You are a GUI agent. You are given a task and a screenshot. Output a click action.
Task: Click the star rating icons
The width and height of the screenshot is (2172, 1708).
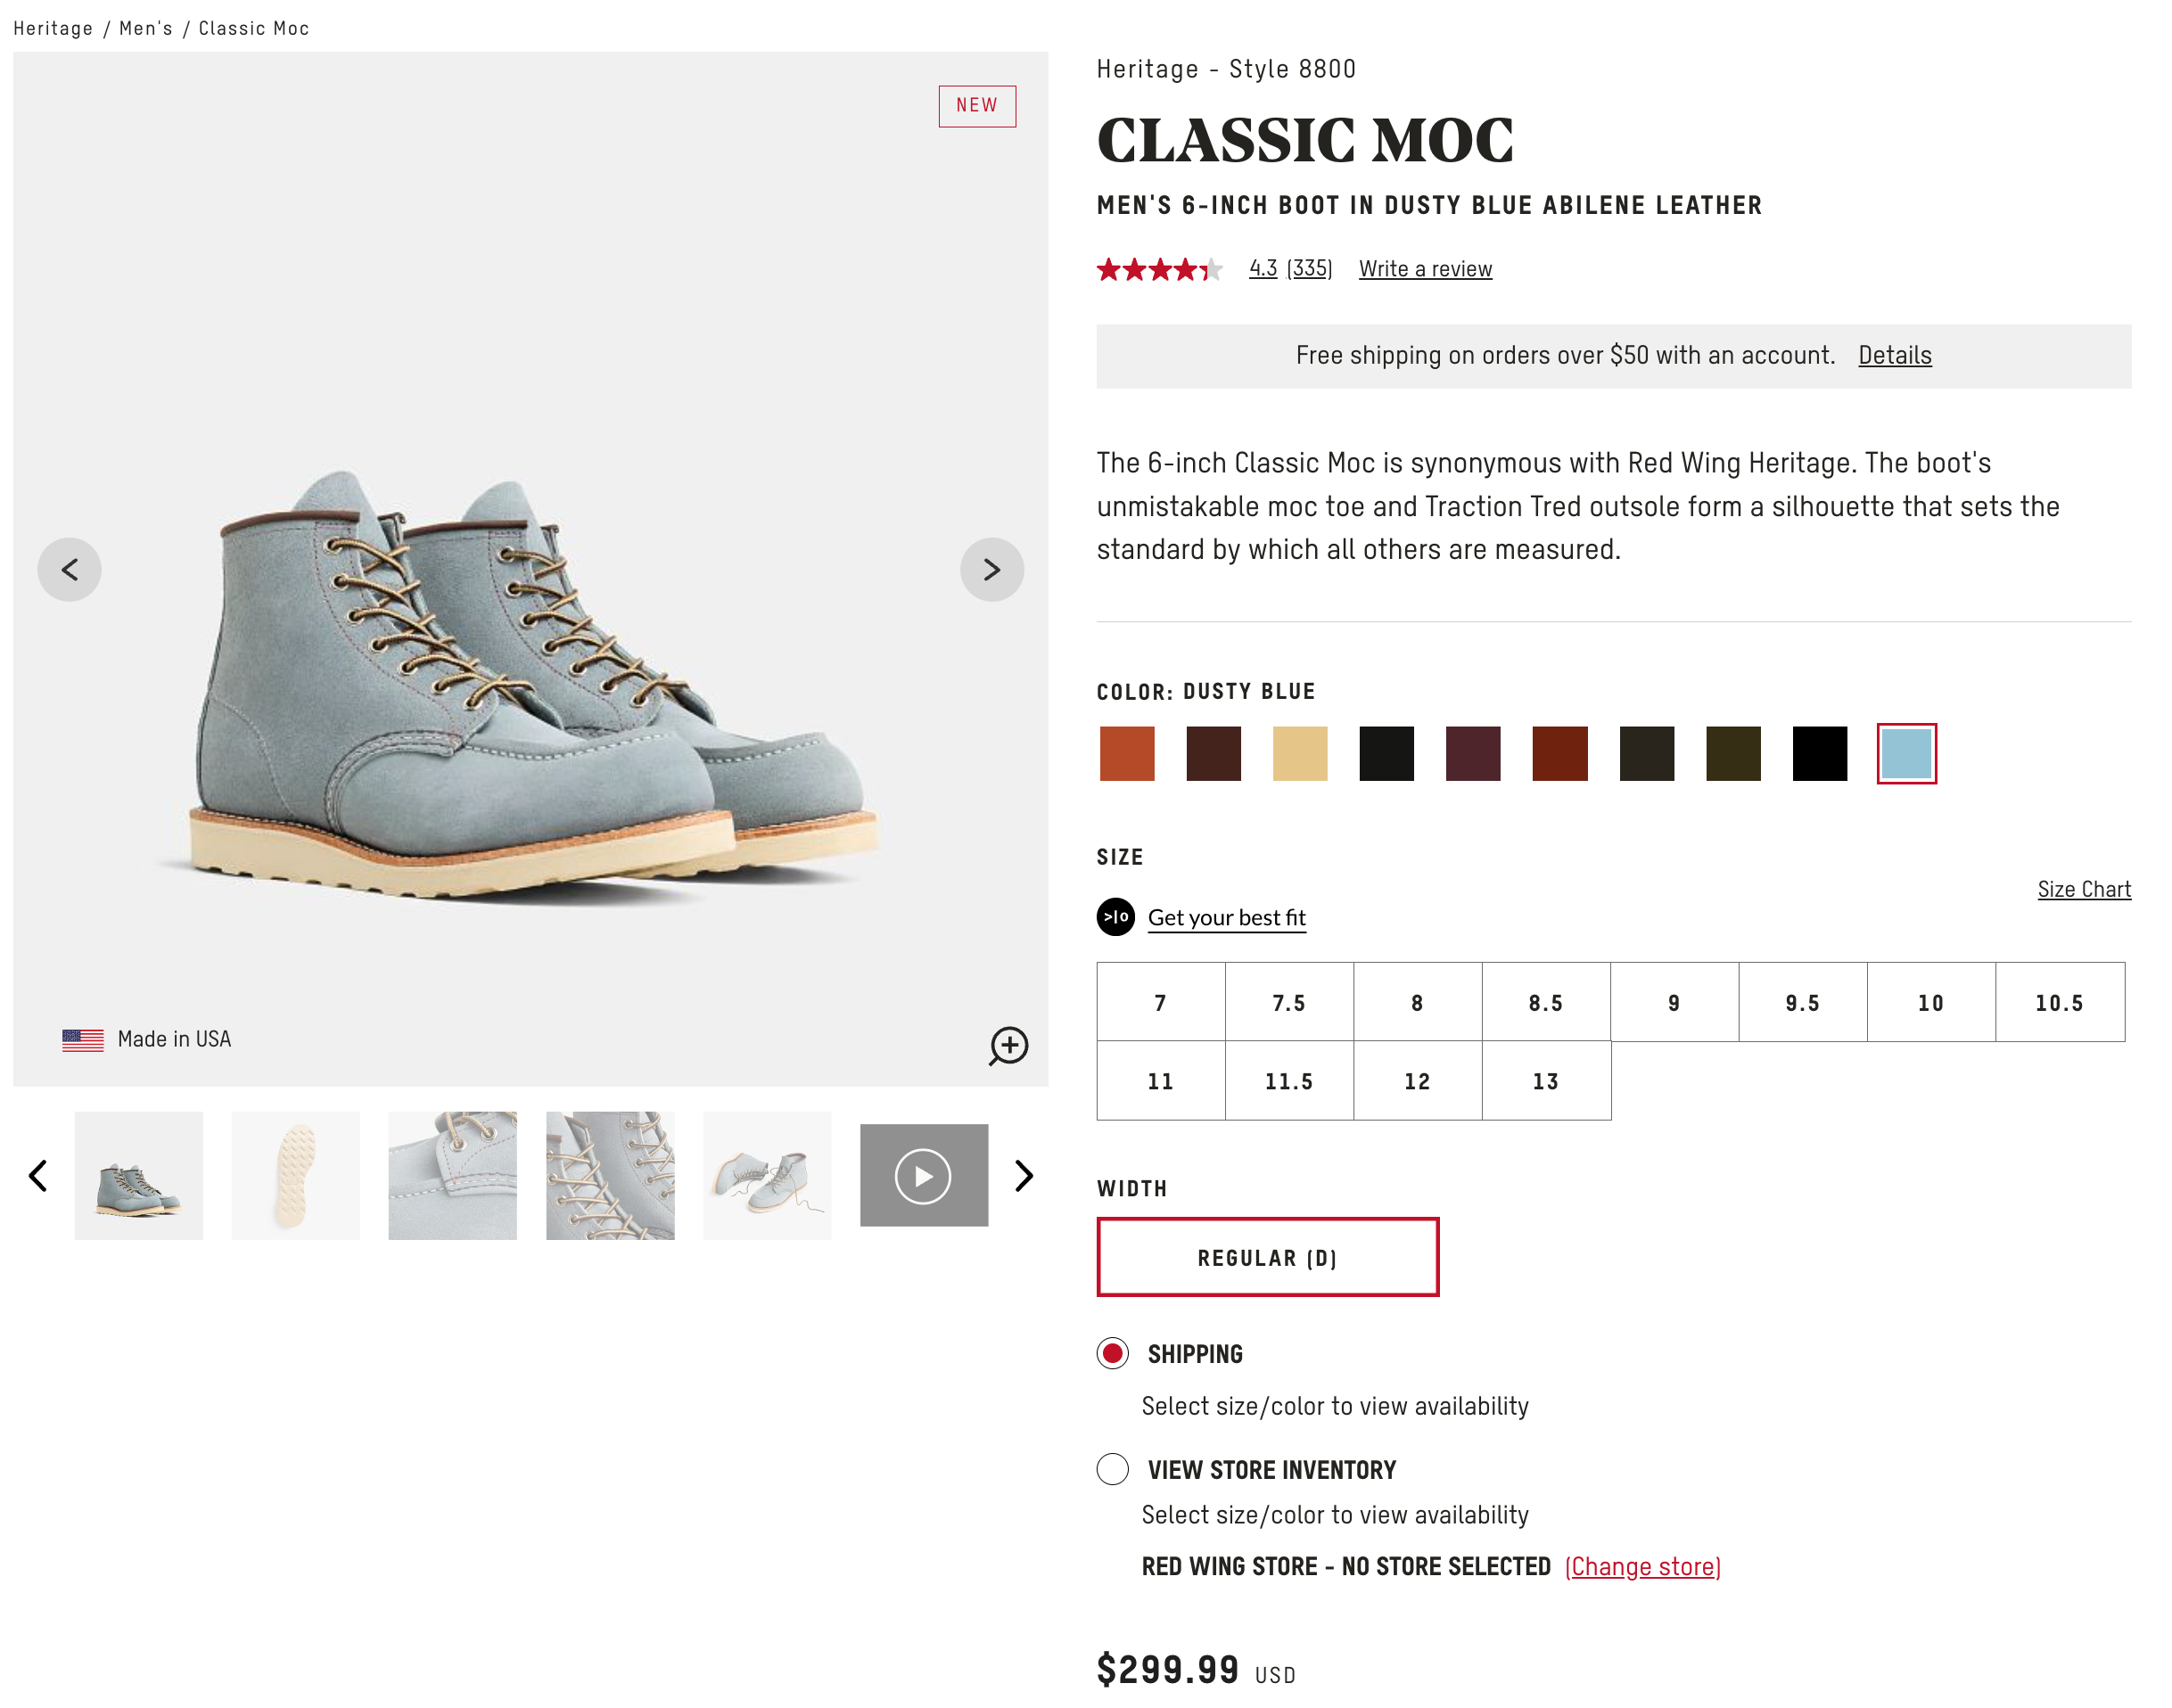click(x=1158, y=269)
